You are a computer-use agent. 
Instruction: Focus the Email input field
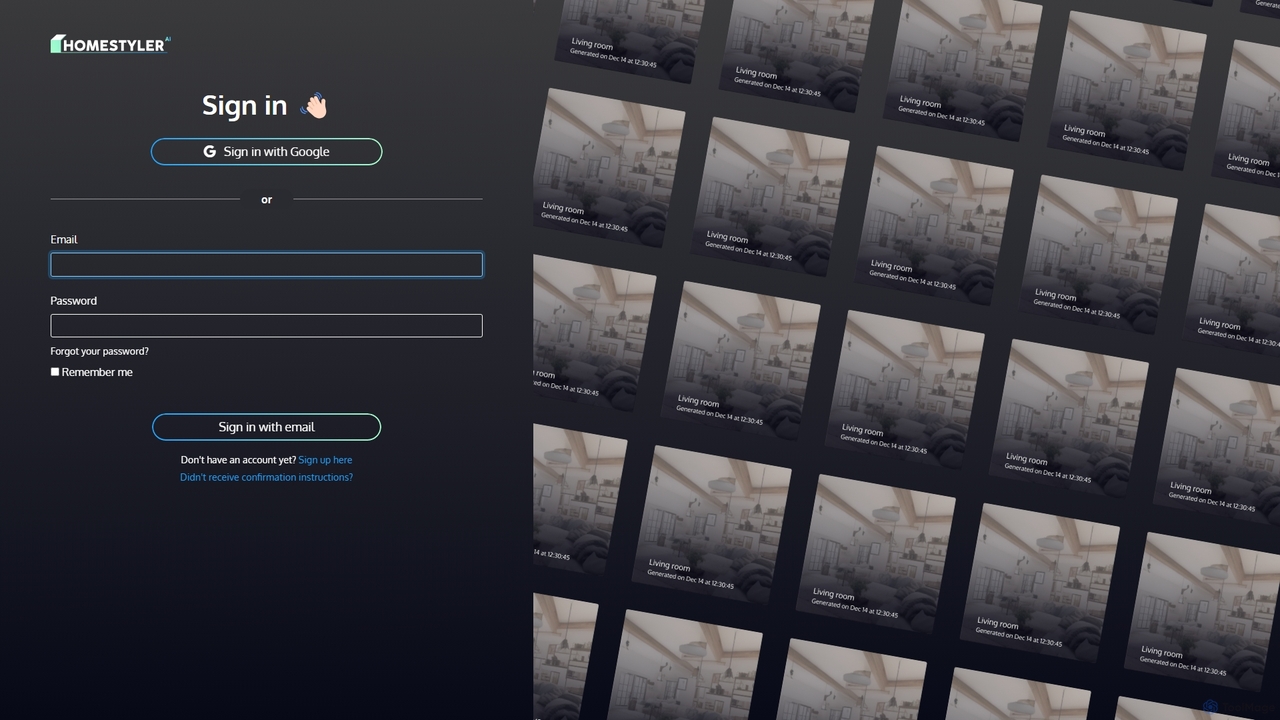click(x=266, y=264)
